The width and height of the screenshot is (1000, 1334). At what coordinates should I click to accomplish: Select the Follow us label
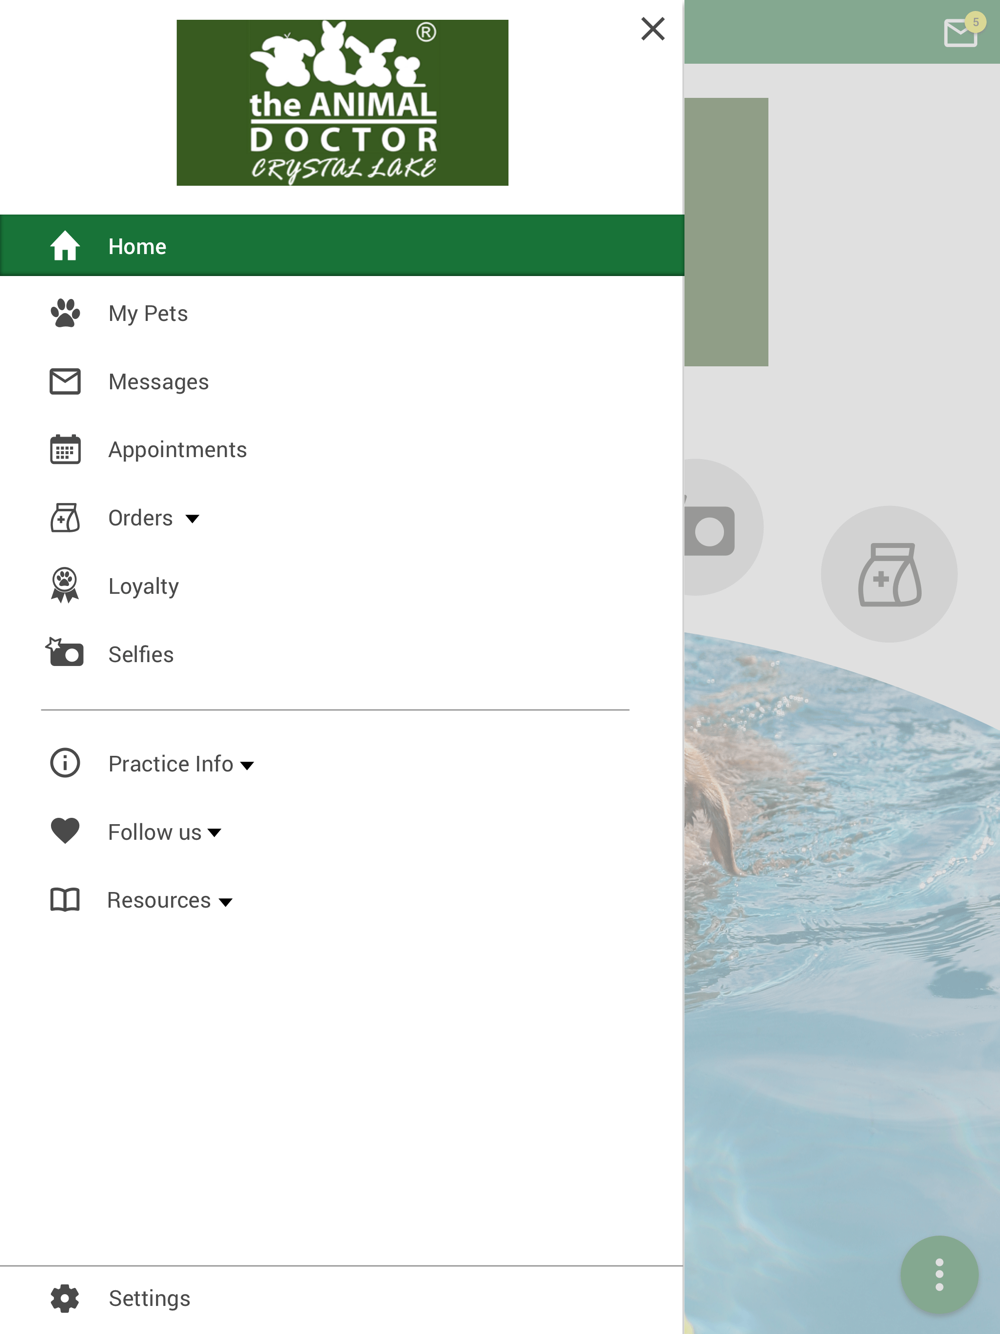(x=154, y=832)
